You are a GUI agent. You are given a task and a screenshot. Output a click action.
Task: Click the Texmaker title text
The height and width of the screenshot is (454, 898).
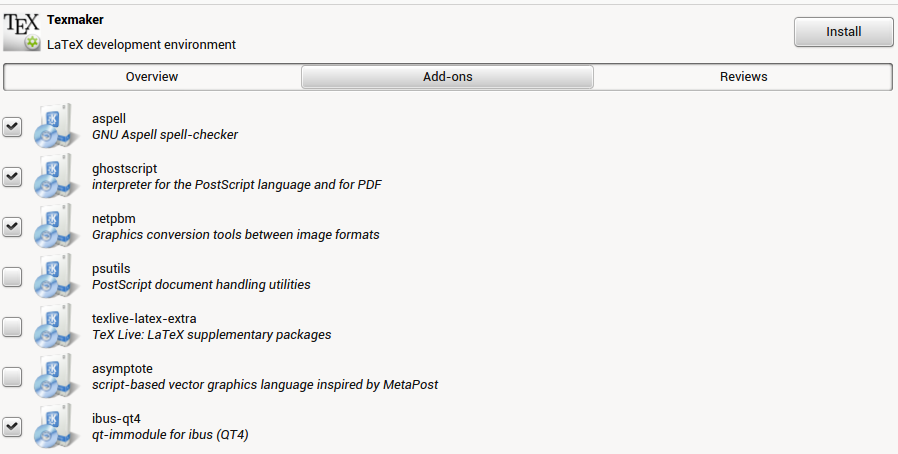pos(75,19)
